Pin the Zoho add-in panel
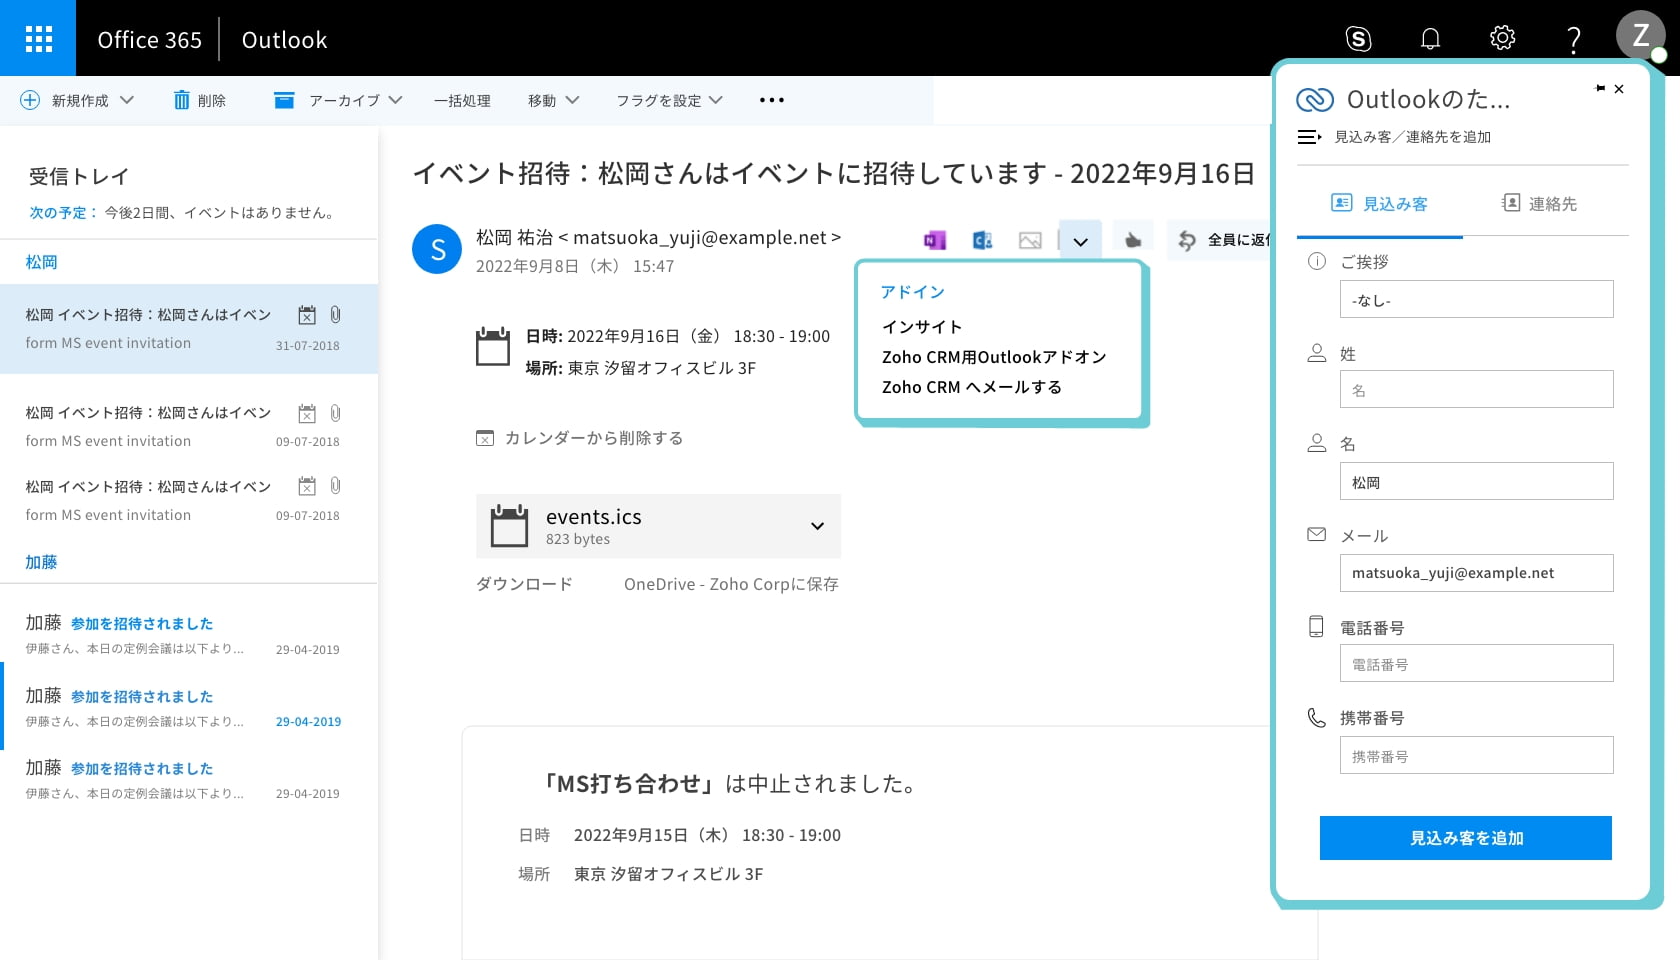 coord(1600,89)
